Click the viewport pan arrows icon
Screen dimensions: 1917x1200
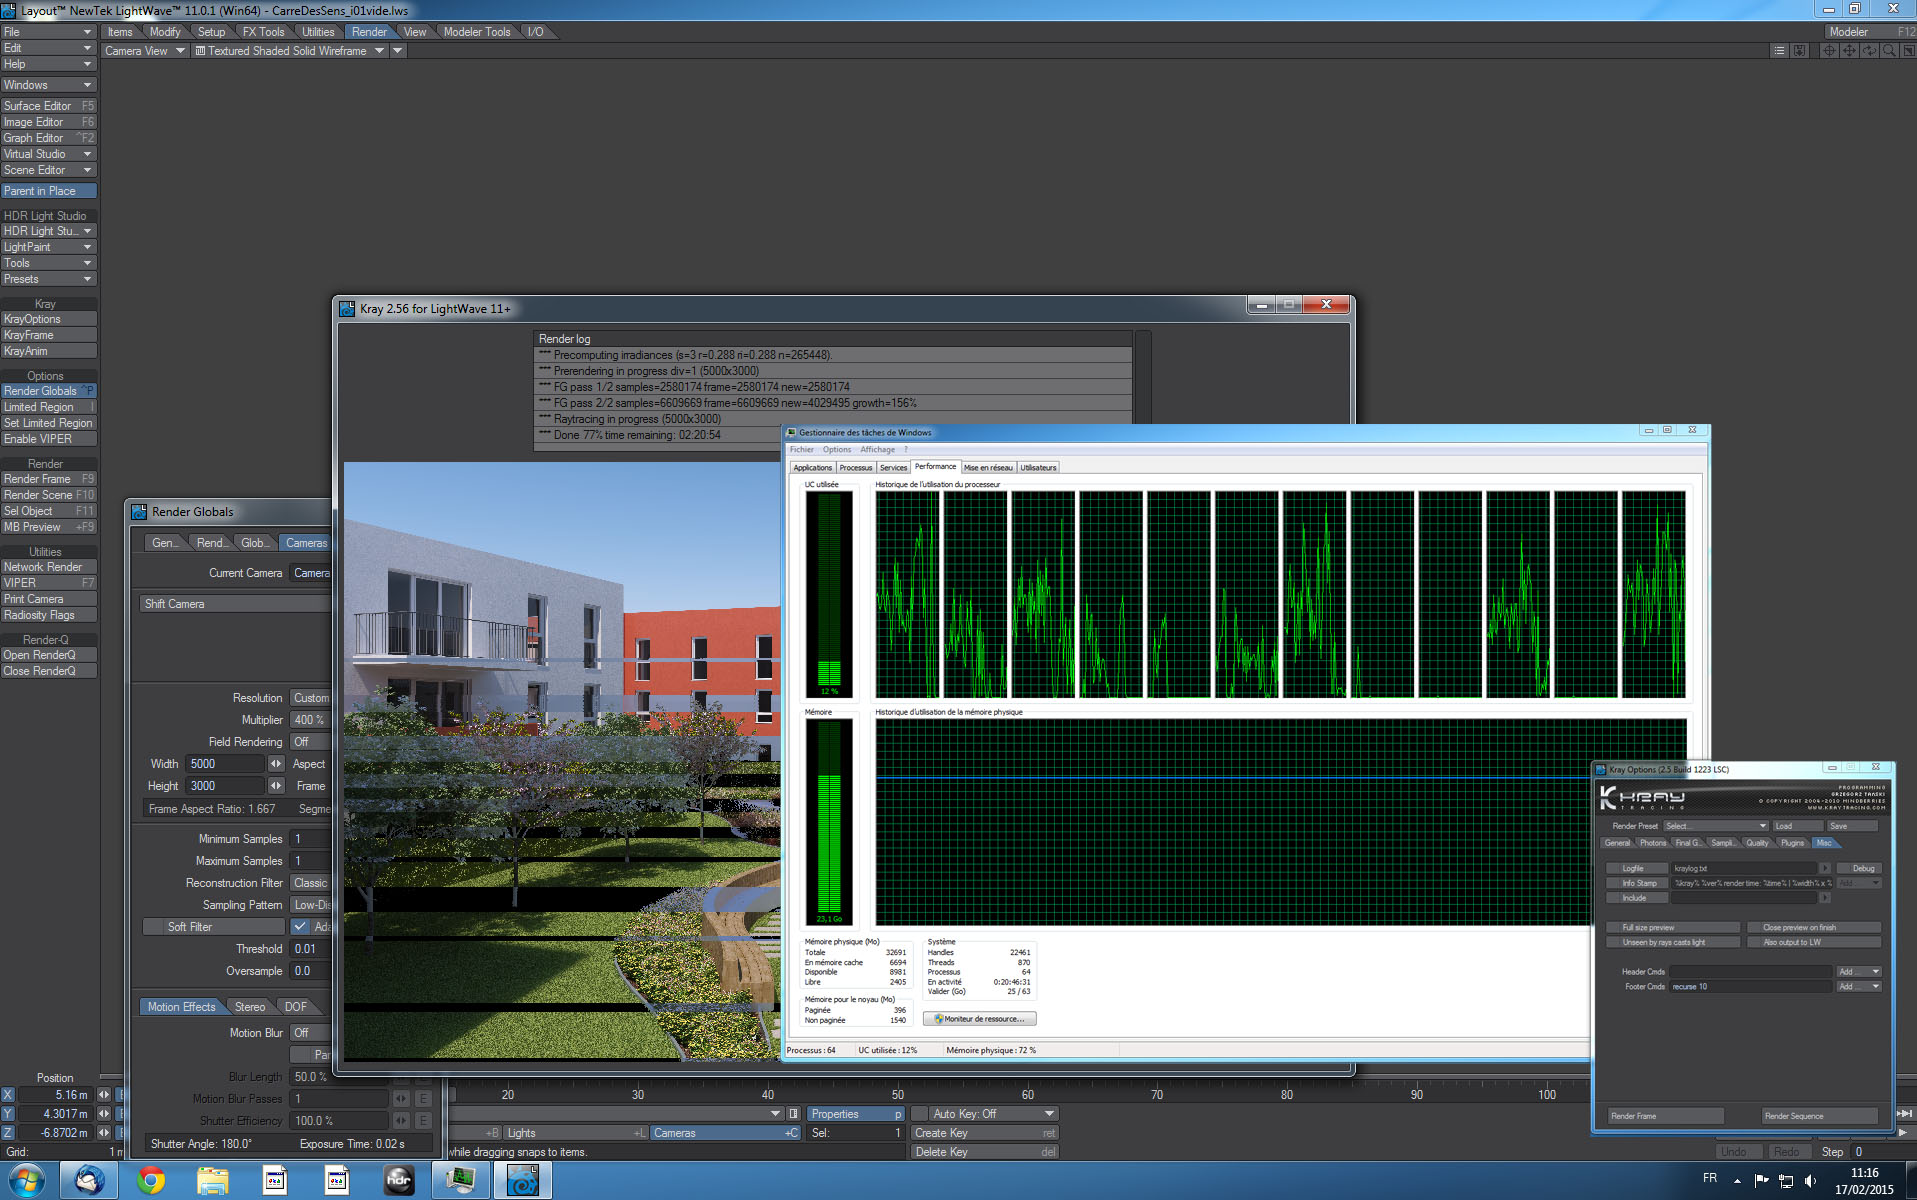1849,51
